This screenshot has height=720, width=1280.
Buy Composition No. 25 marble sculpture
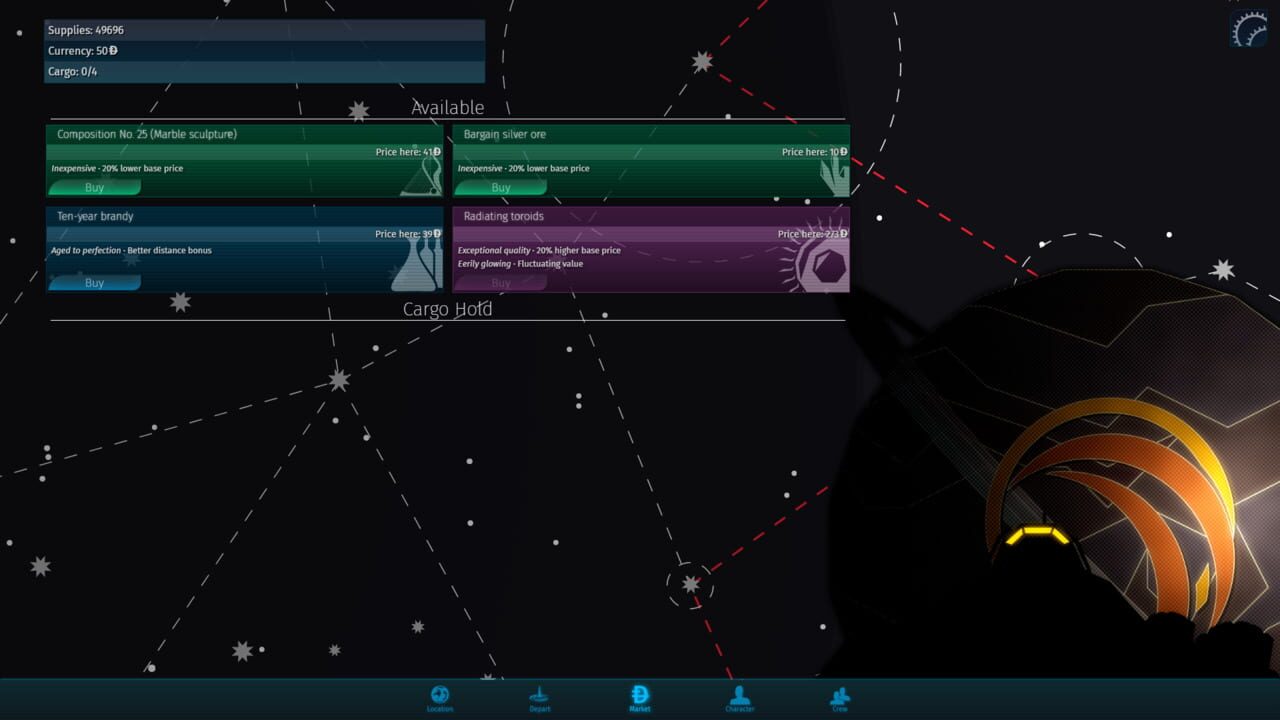(94, 187)
